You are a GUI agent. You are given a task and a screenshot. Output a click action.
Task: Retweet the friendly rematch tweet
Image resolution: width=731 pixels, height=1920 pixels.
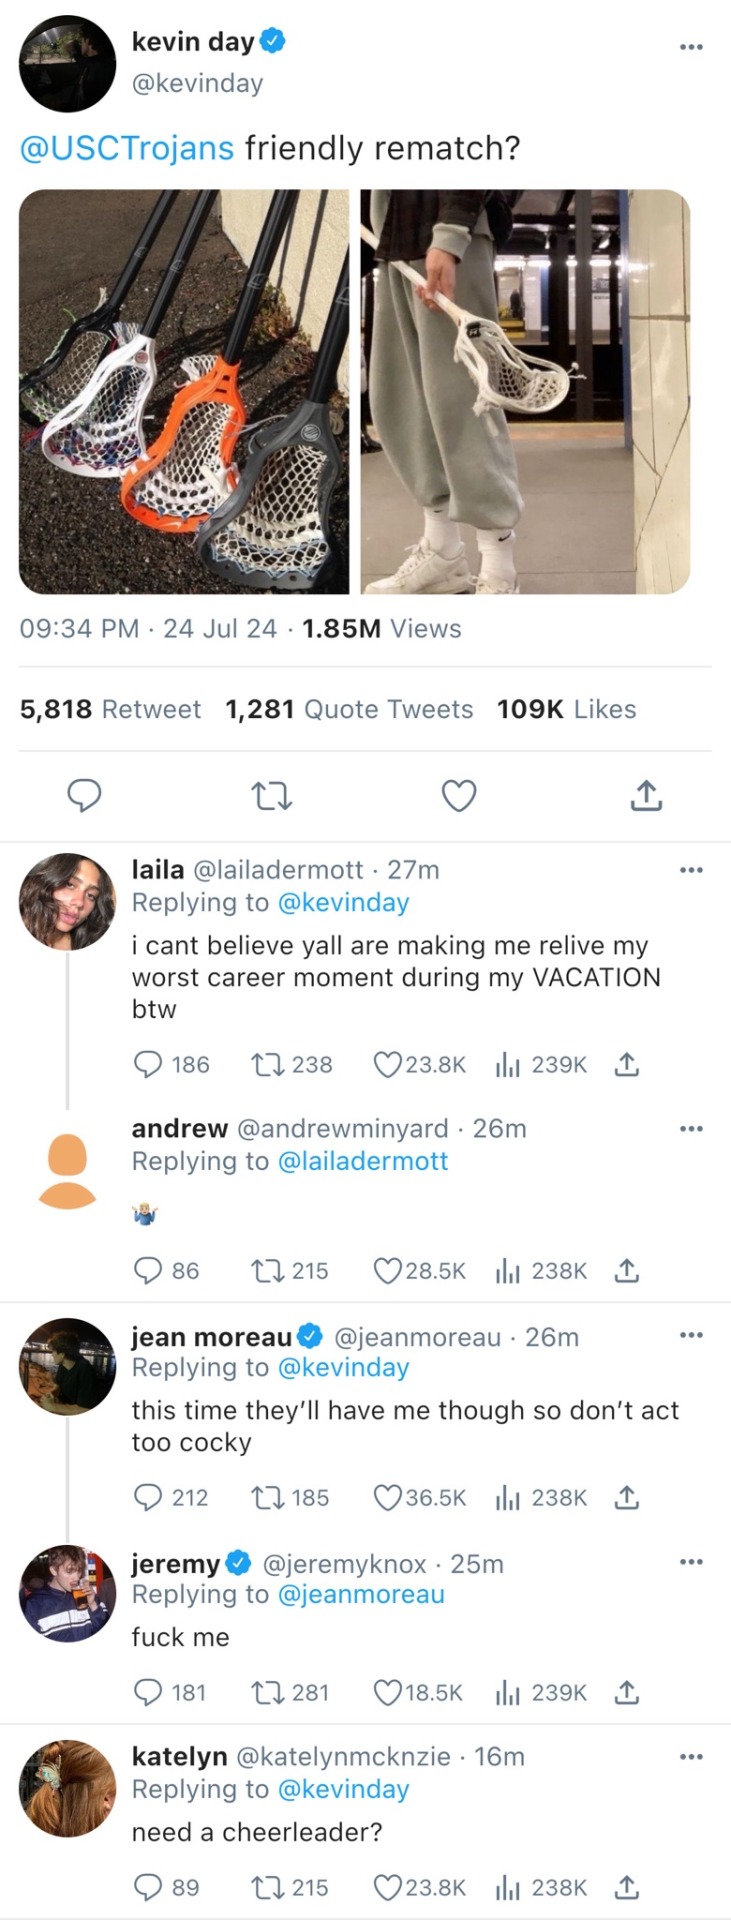(x=271, y=796)
